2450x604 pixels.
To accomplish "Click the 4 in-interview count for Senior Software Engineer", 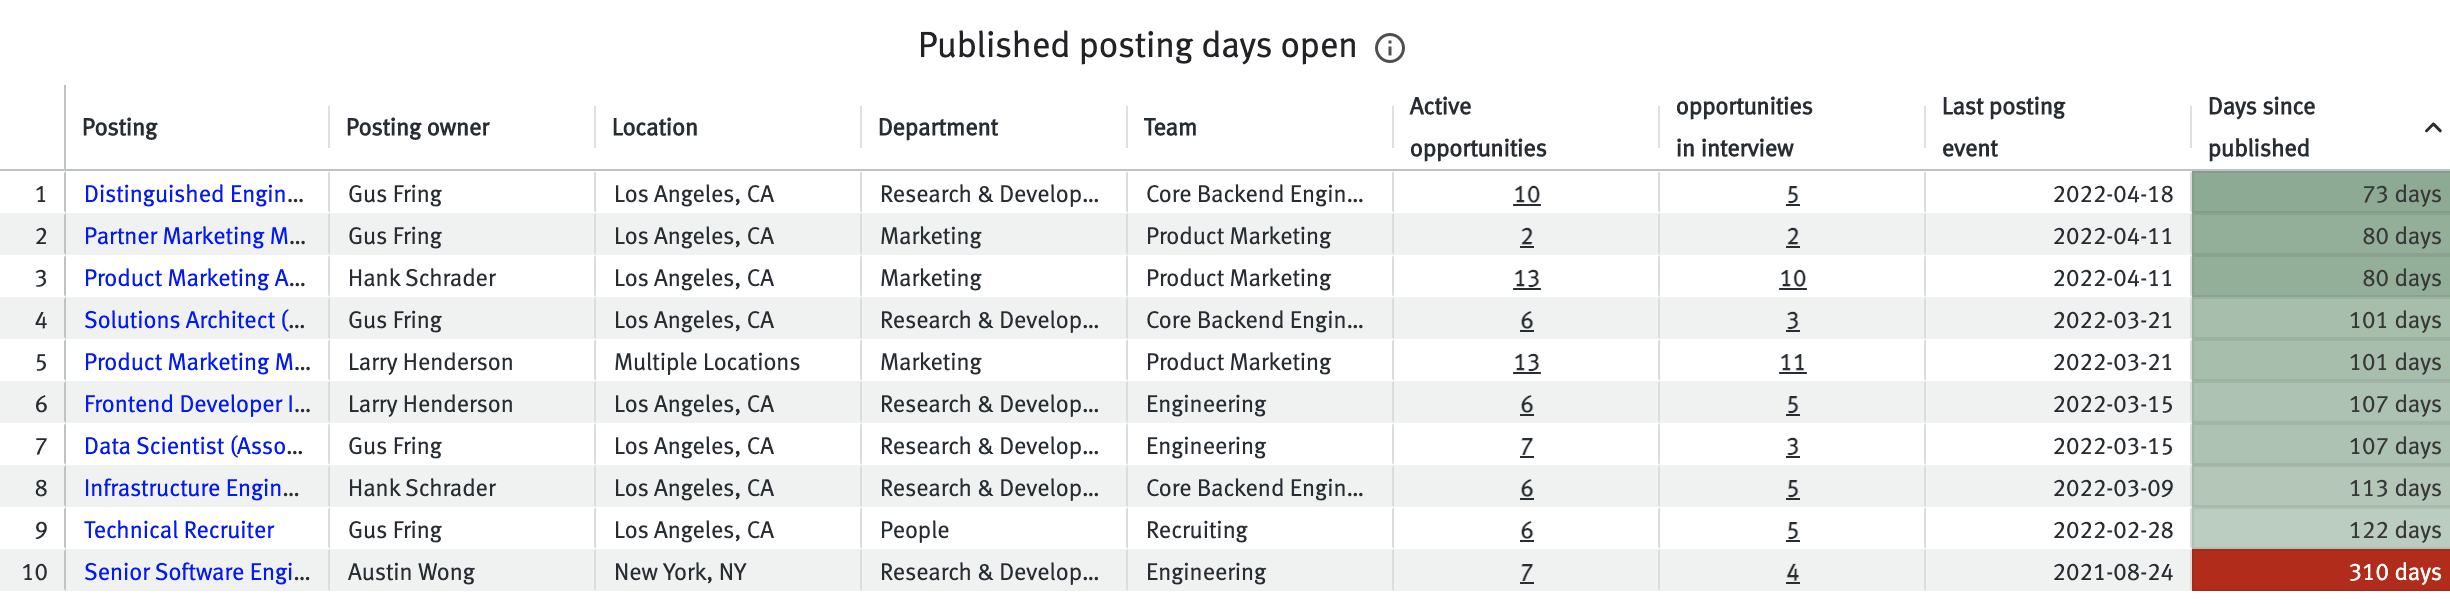I will 1791,572.
